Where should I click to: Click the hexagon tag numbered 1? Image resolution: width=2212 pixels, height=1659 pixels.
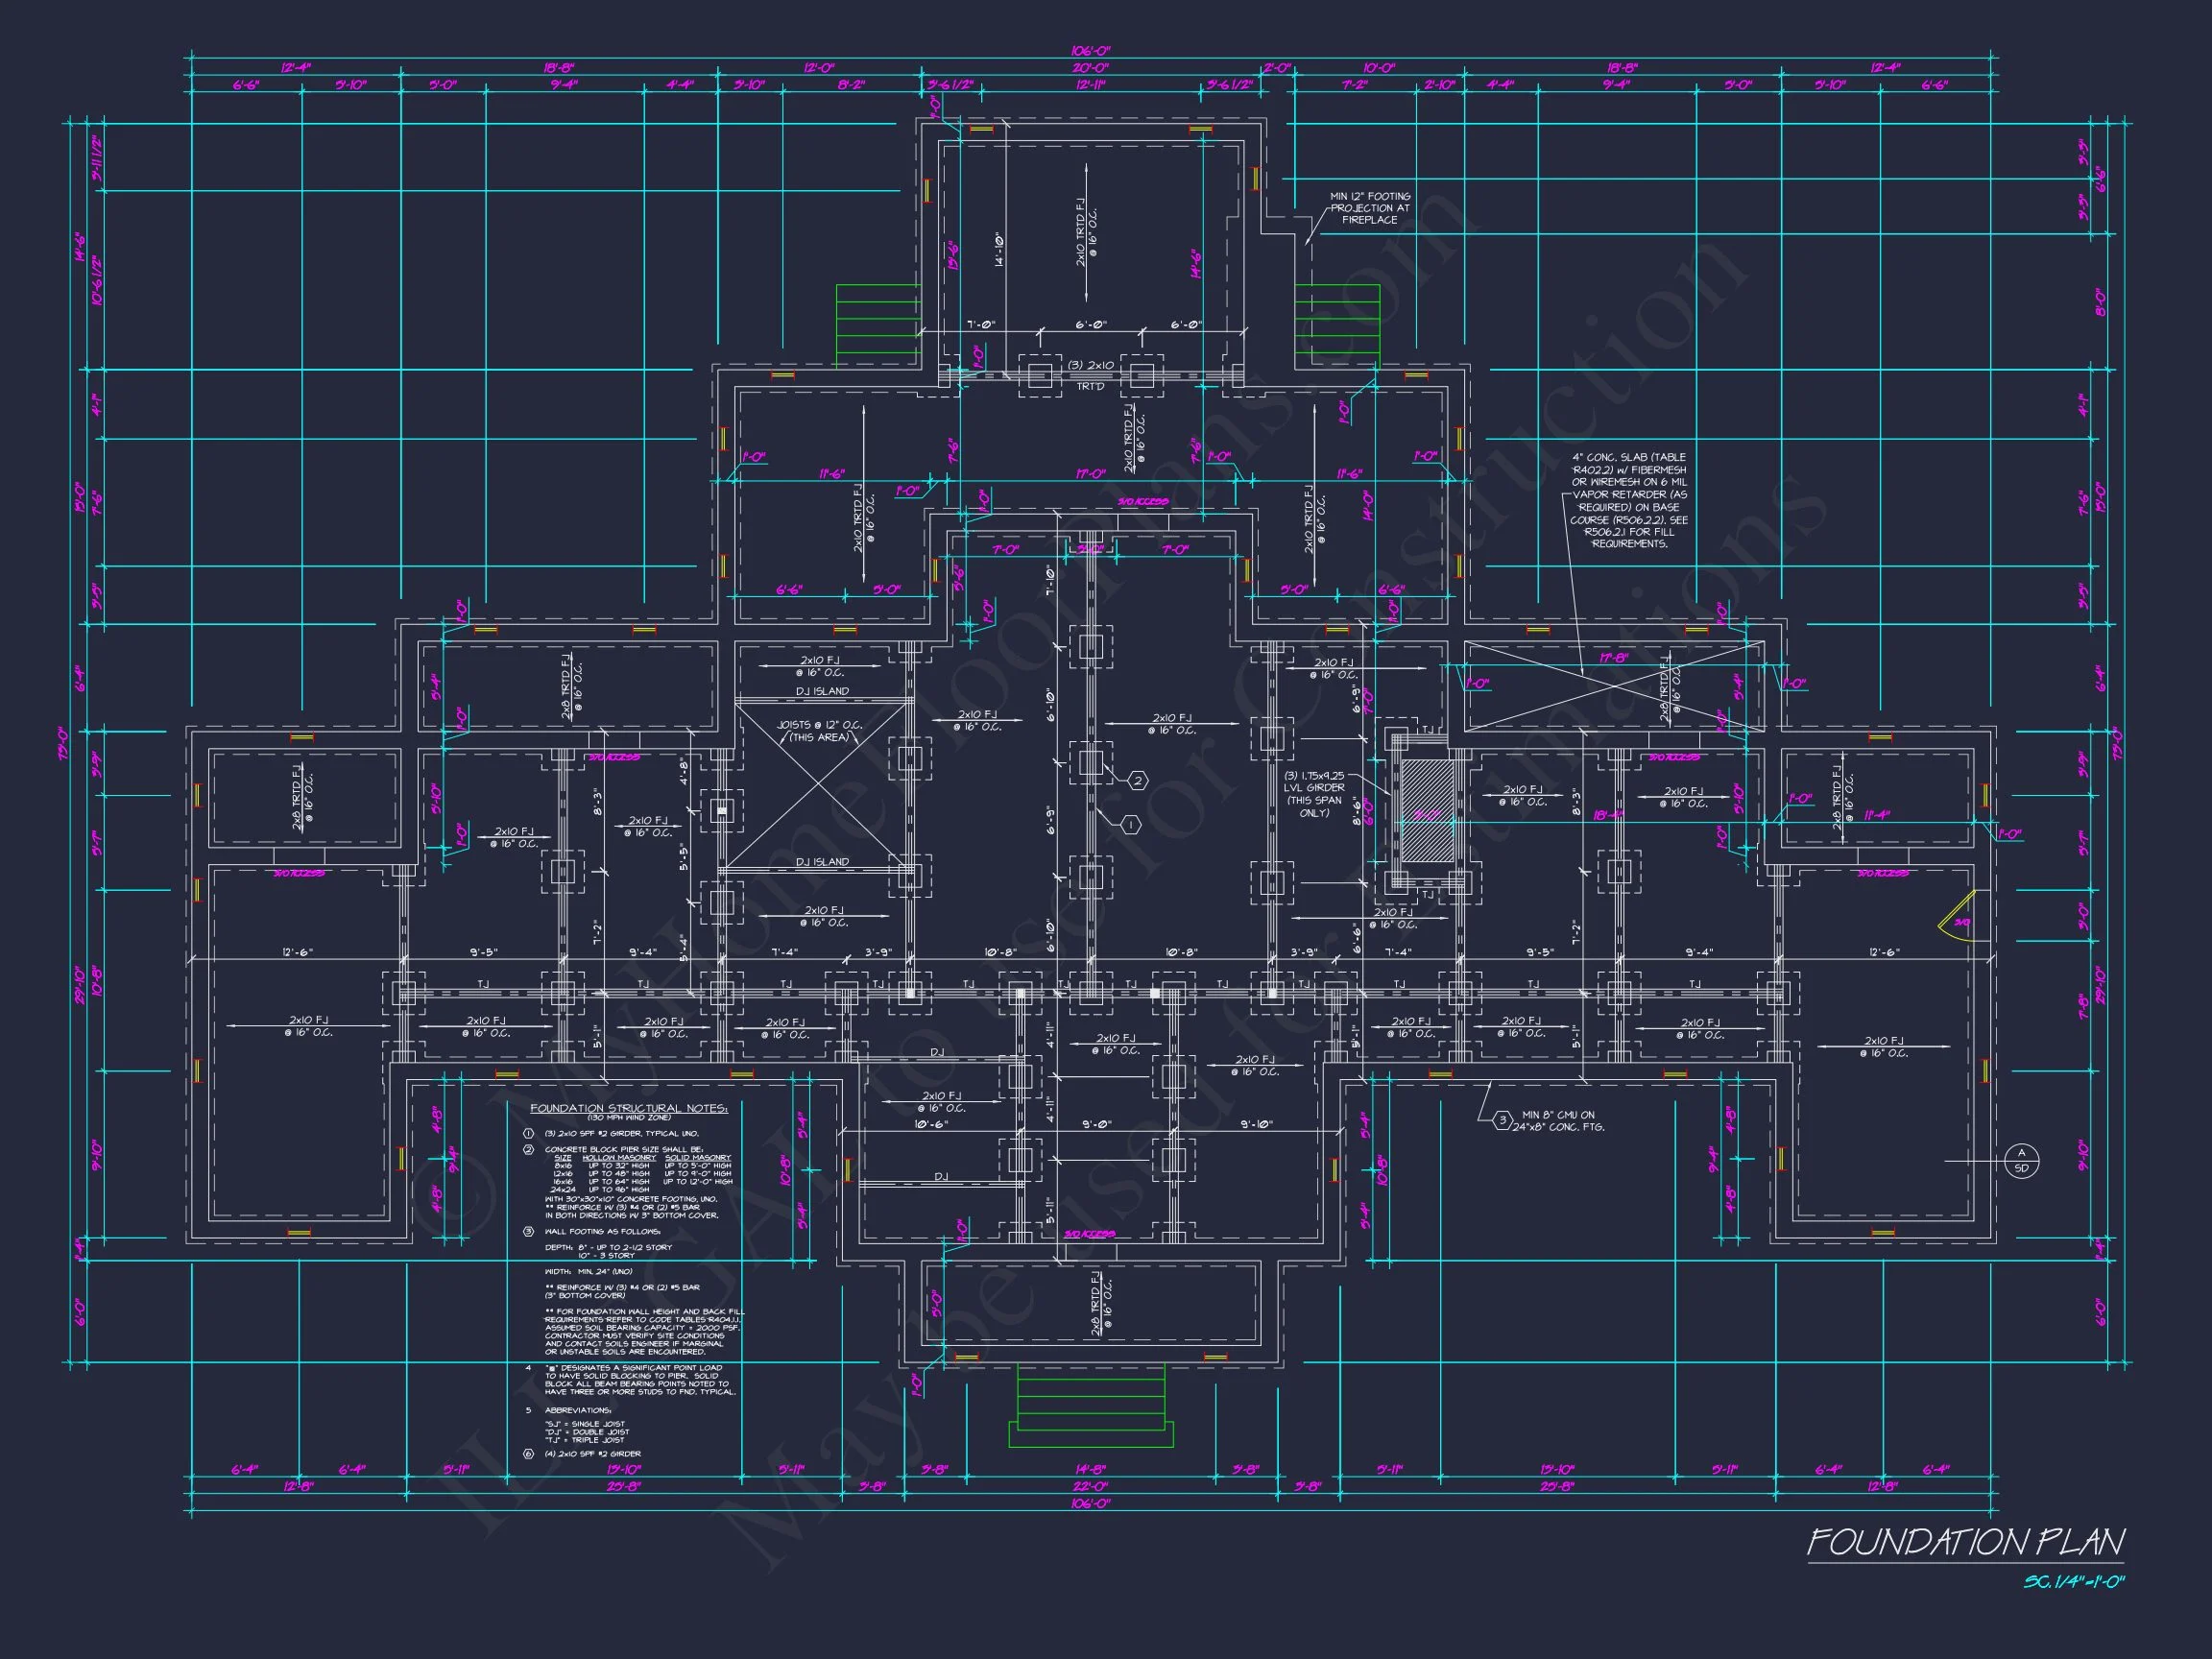pyautogui.click(x=1131, y=825)
